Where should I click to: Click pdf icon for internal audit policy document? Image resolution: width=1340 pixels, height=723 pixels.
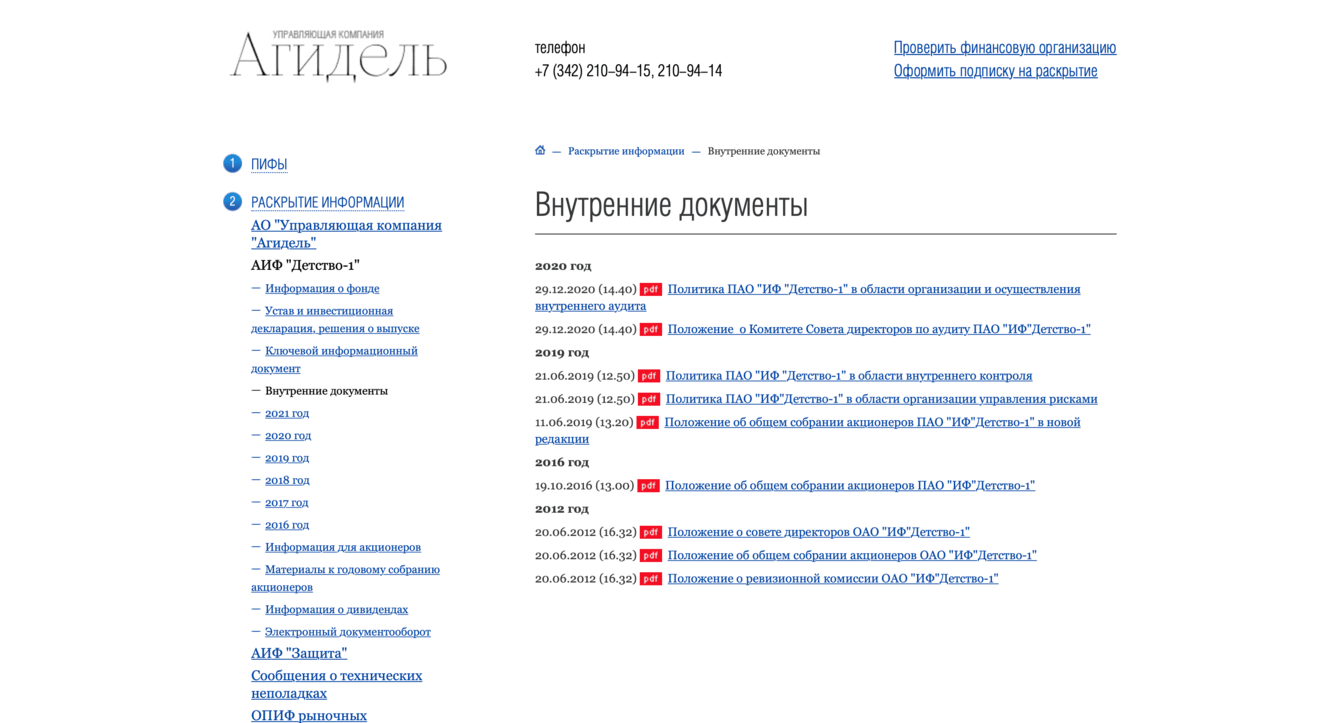tap(651, 290)
